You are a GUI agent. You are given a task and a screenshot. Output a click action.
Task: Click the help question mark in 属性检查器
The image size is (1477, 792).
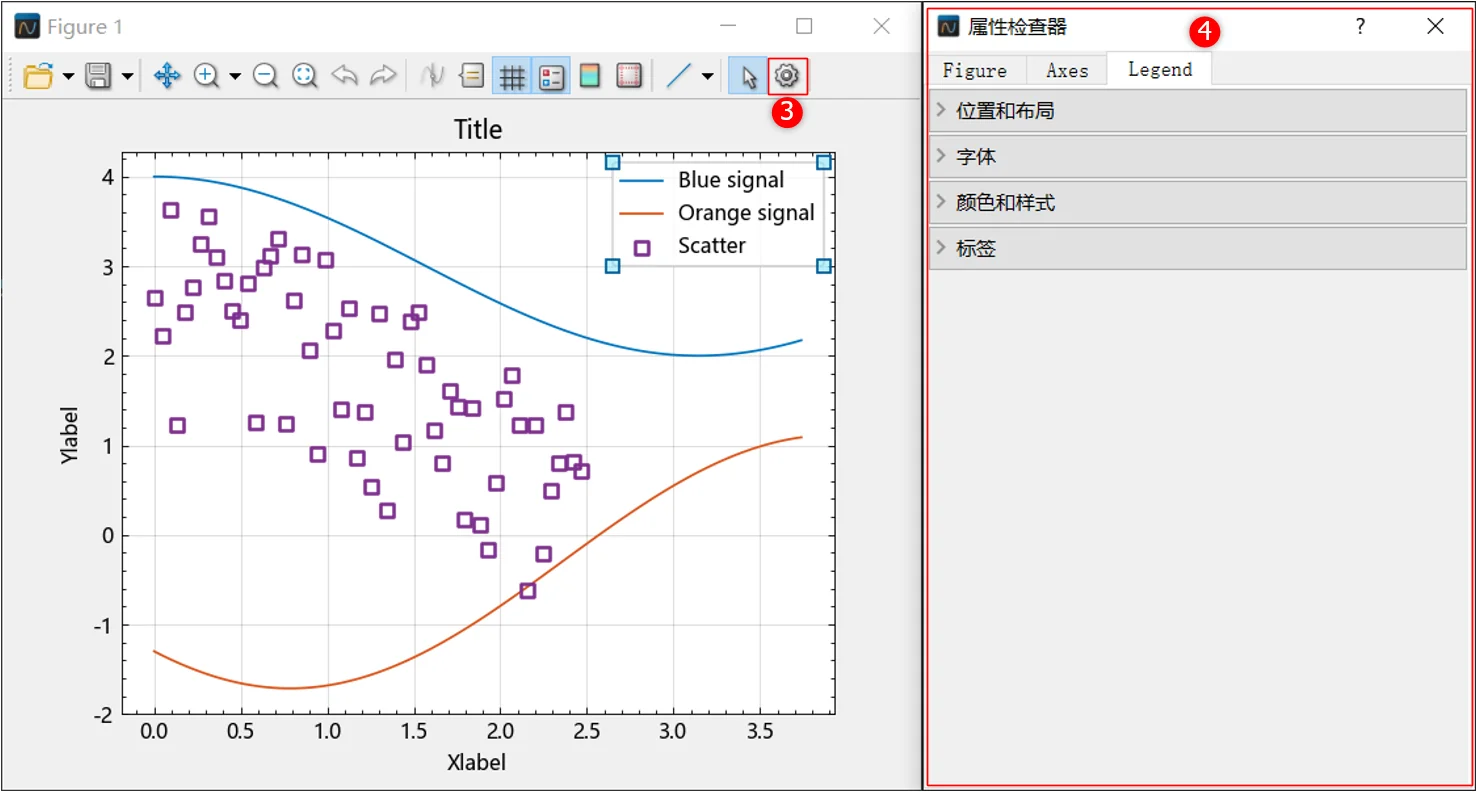[1360, 27]
